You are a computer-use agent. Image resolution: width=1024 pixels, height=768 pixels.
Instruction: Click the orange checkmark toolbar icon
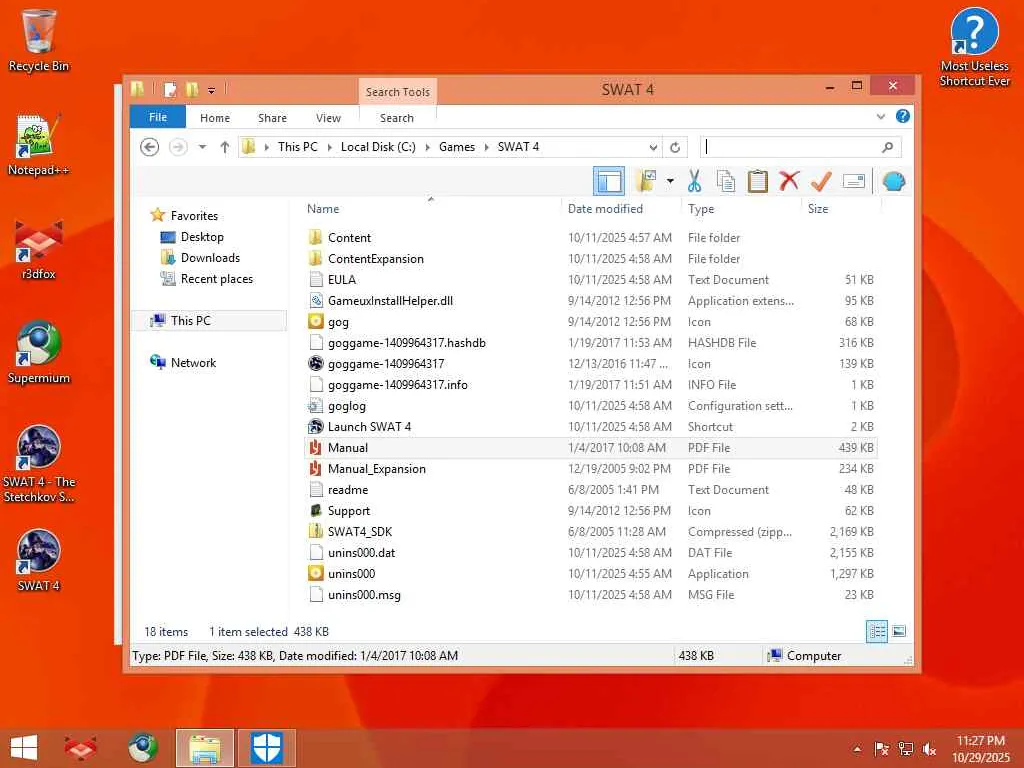point(821,181)
